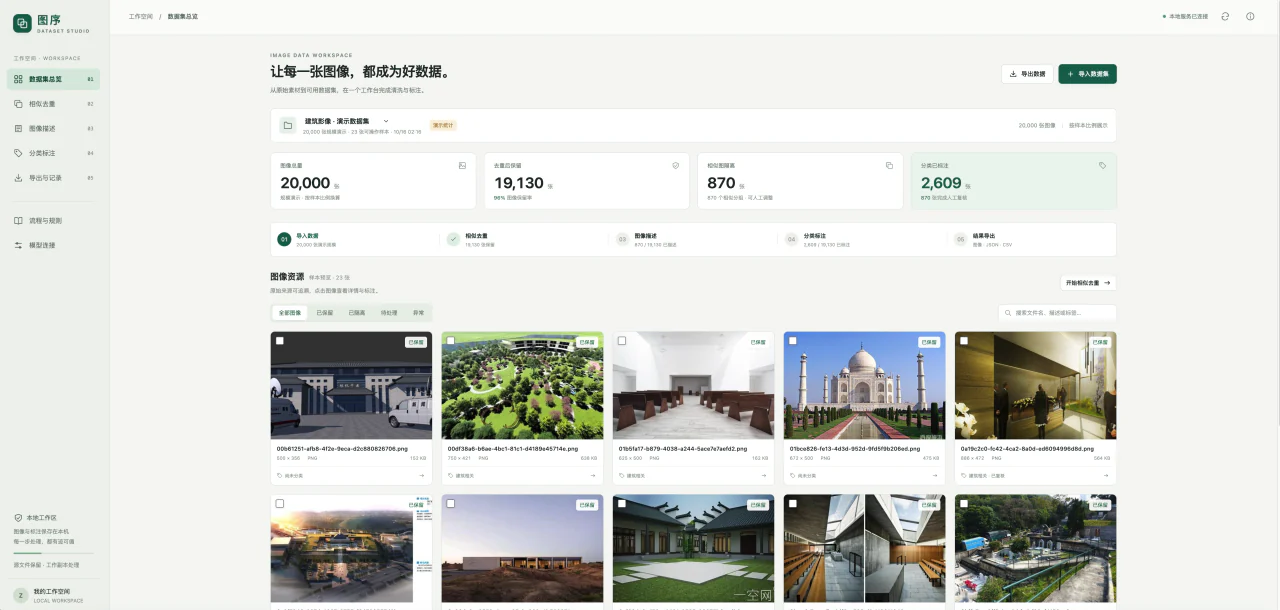The image size is (1280, 610).
Task: Open 相似去重 in the sidebar
Action: click(54, 103)
